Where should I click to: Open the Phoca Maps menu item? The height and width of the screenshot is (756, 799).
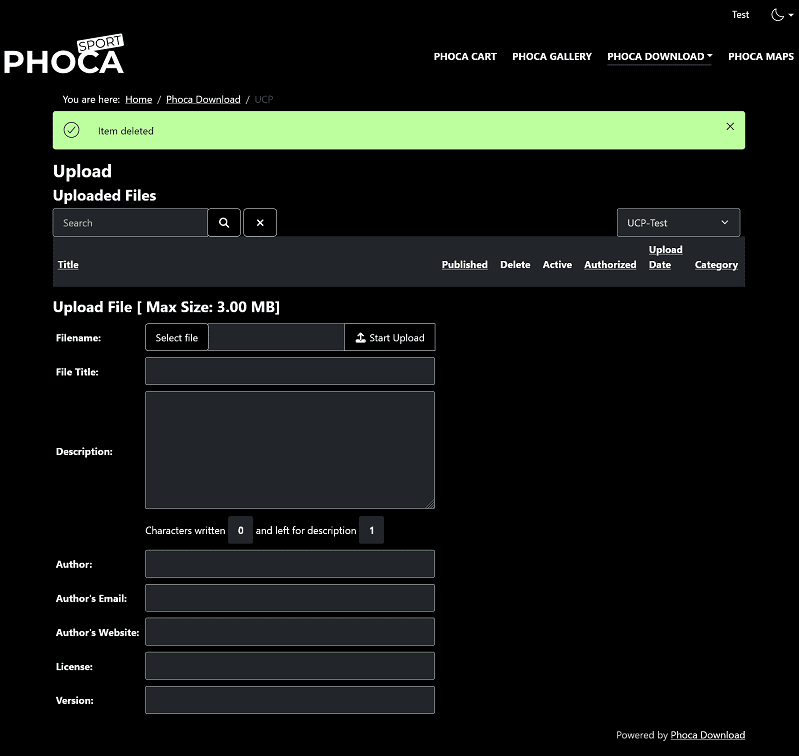pyautogui.click(x=761, y=57)
